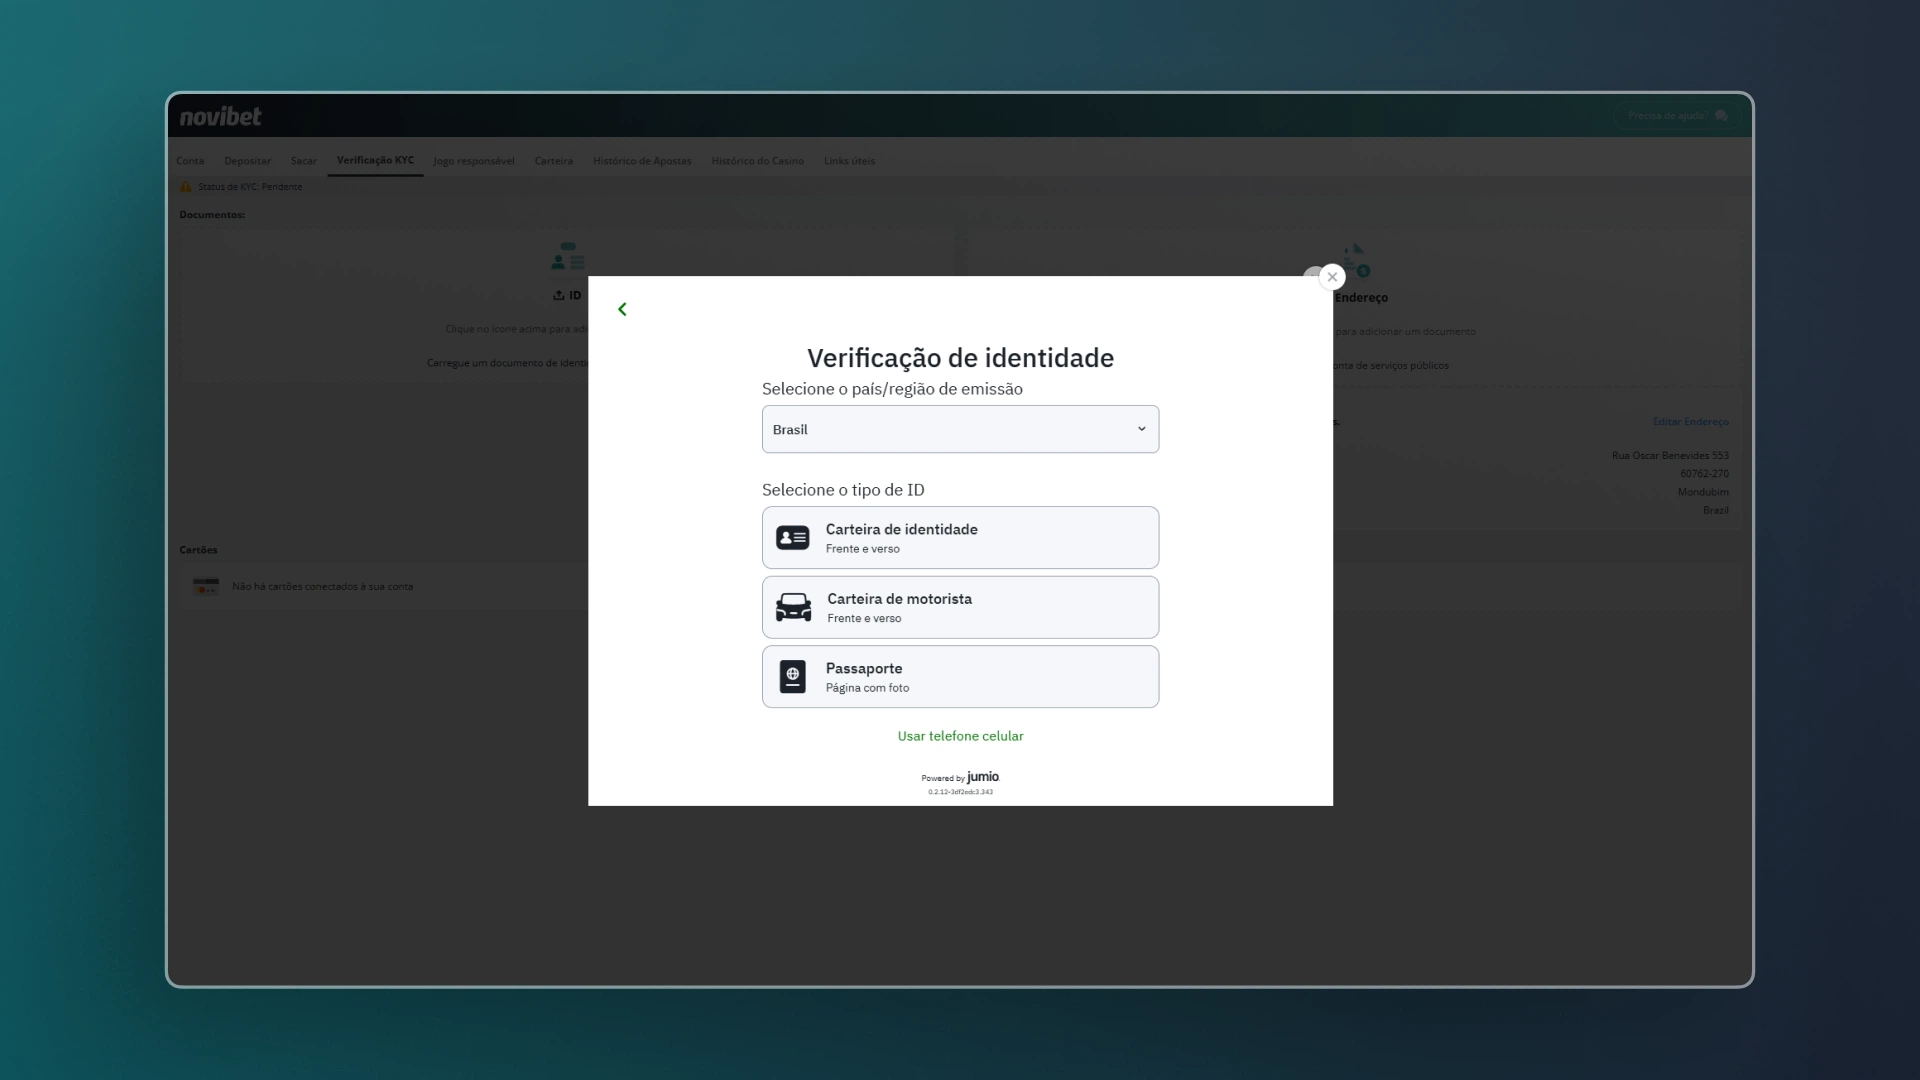Screen dimensions: 1920x1080
Task: Click the car icon for driver's license
Action: pos(793,607)
